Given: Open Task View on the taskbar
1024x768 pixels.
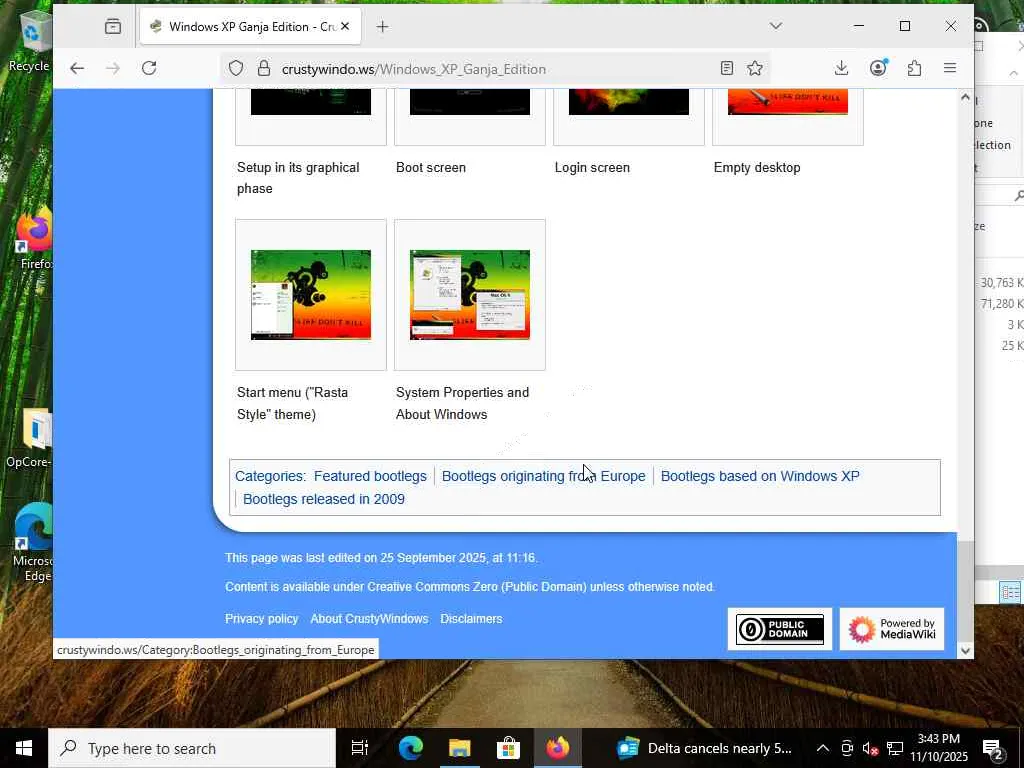Looking at the screenshot, I should (360, 748).
